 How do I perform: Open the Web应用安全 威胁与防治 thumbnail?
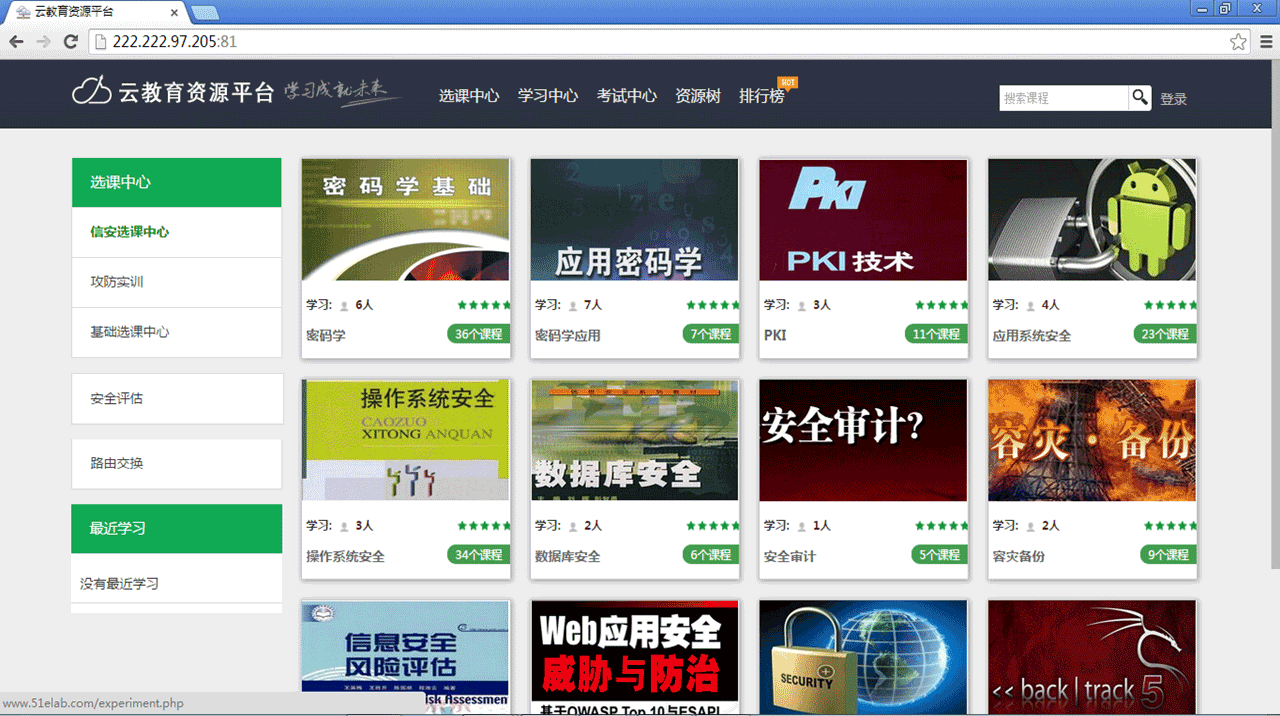(x=634, y=656)
